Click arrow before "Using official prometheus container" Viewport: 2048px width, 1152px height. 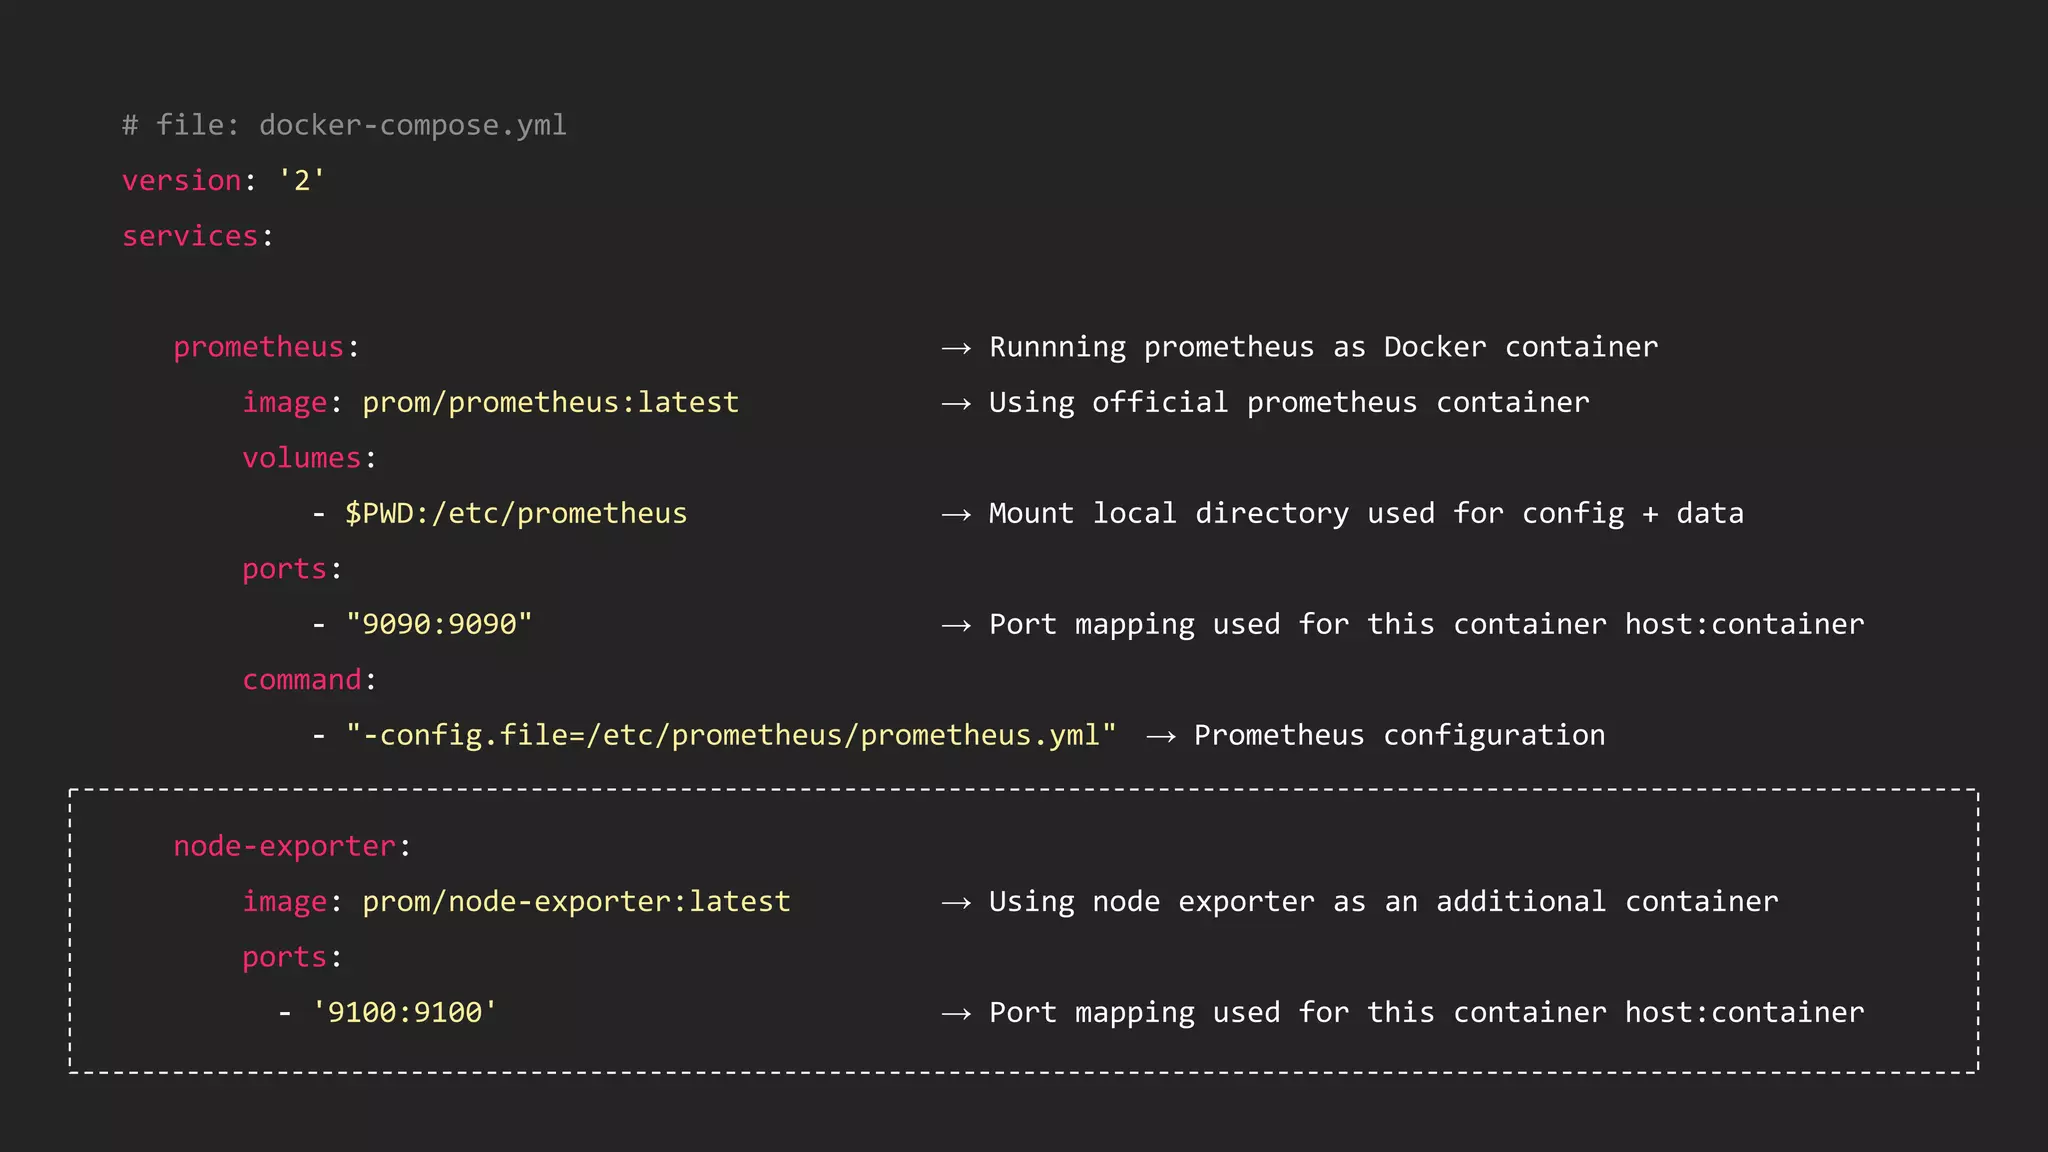(956, 403)
